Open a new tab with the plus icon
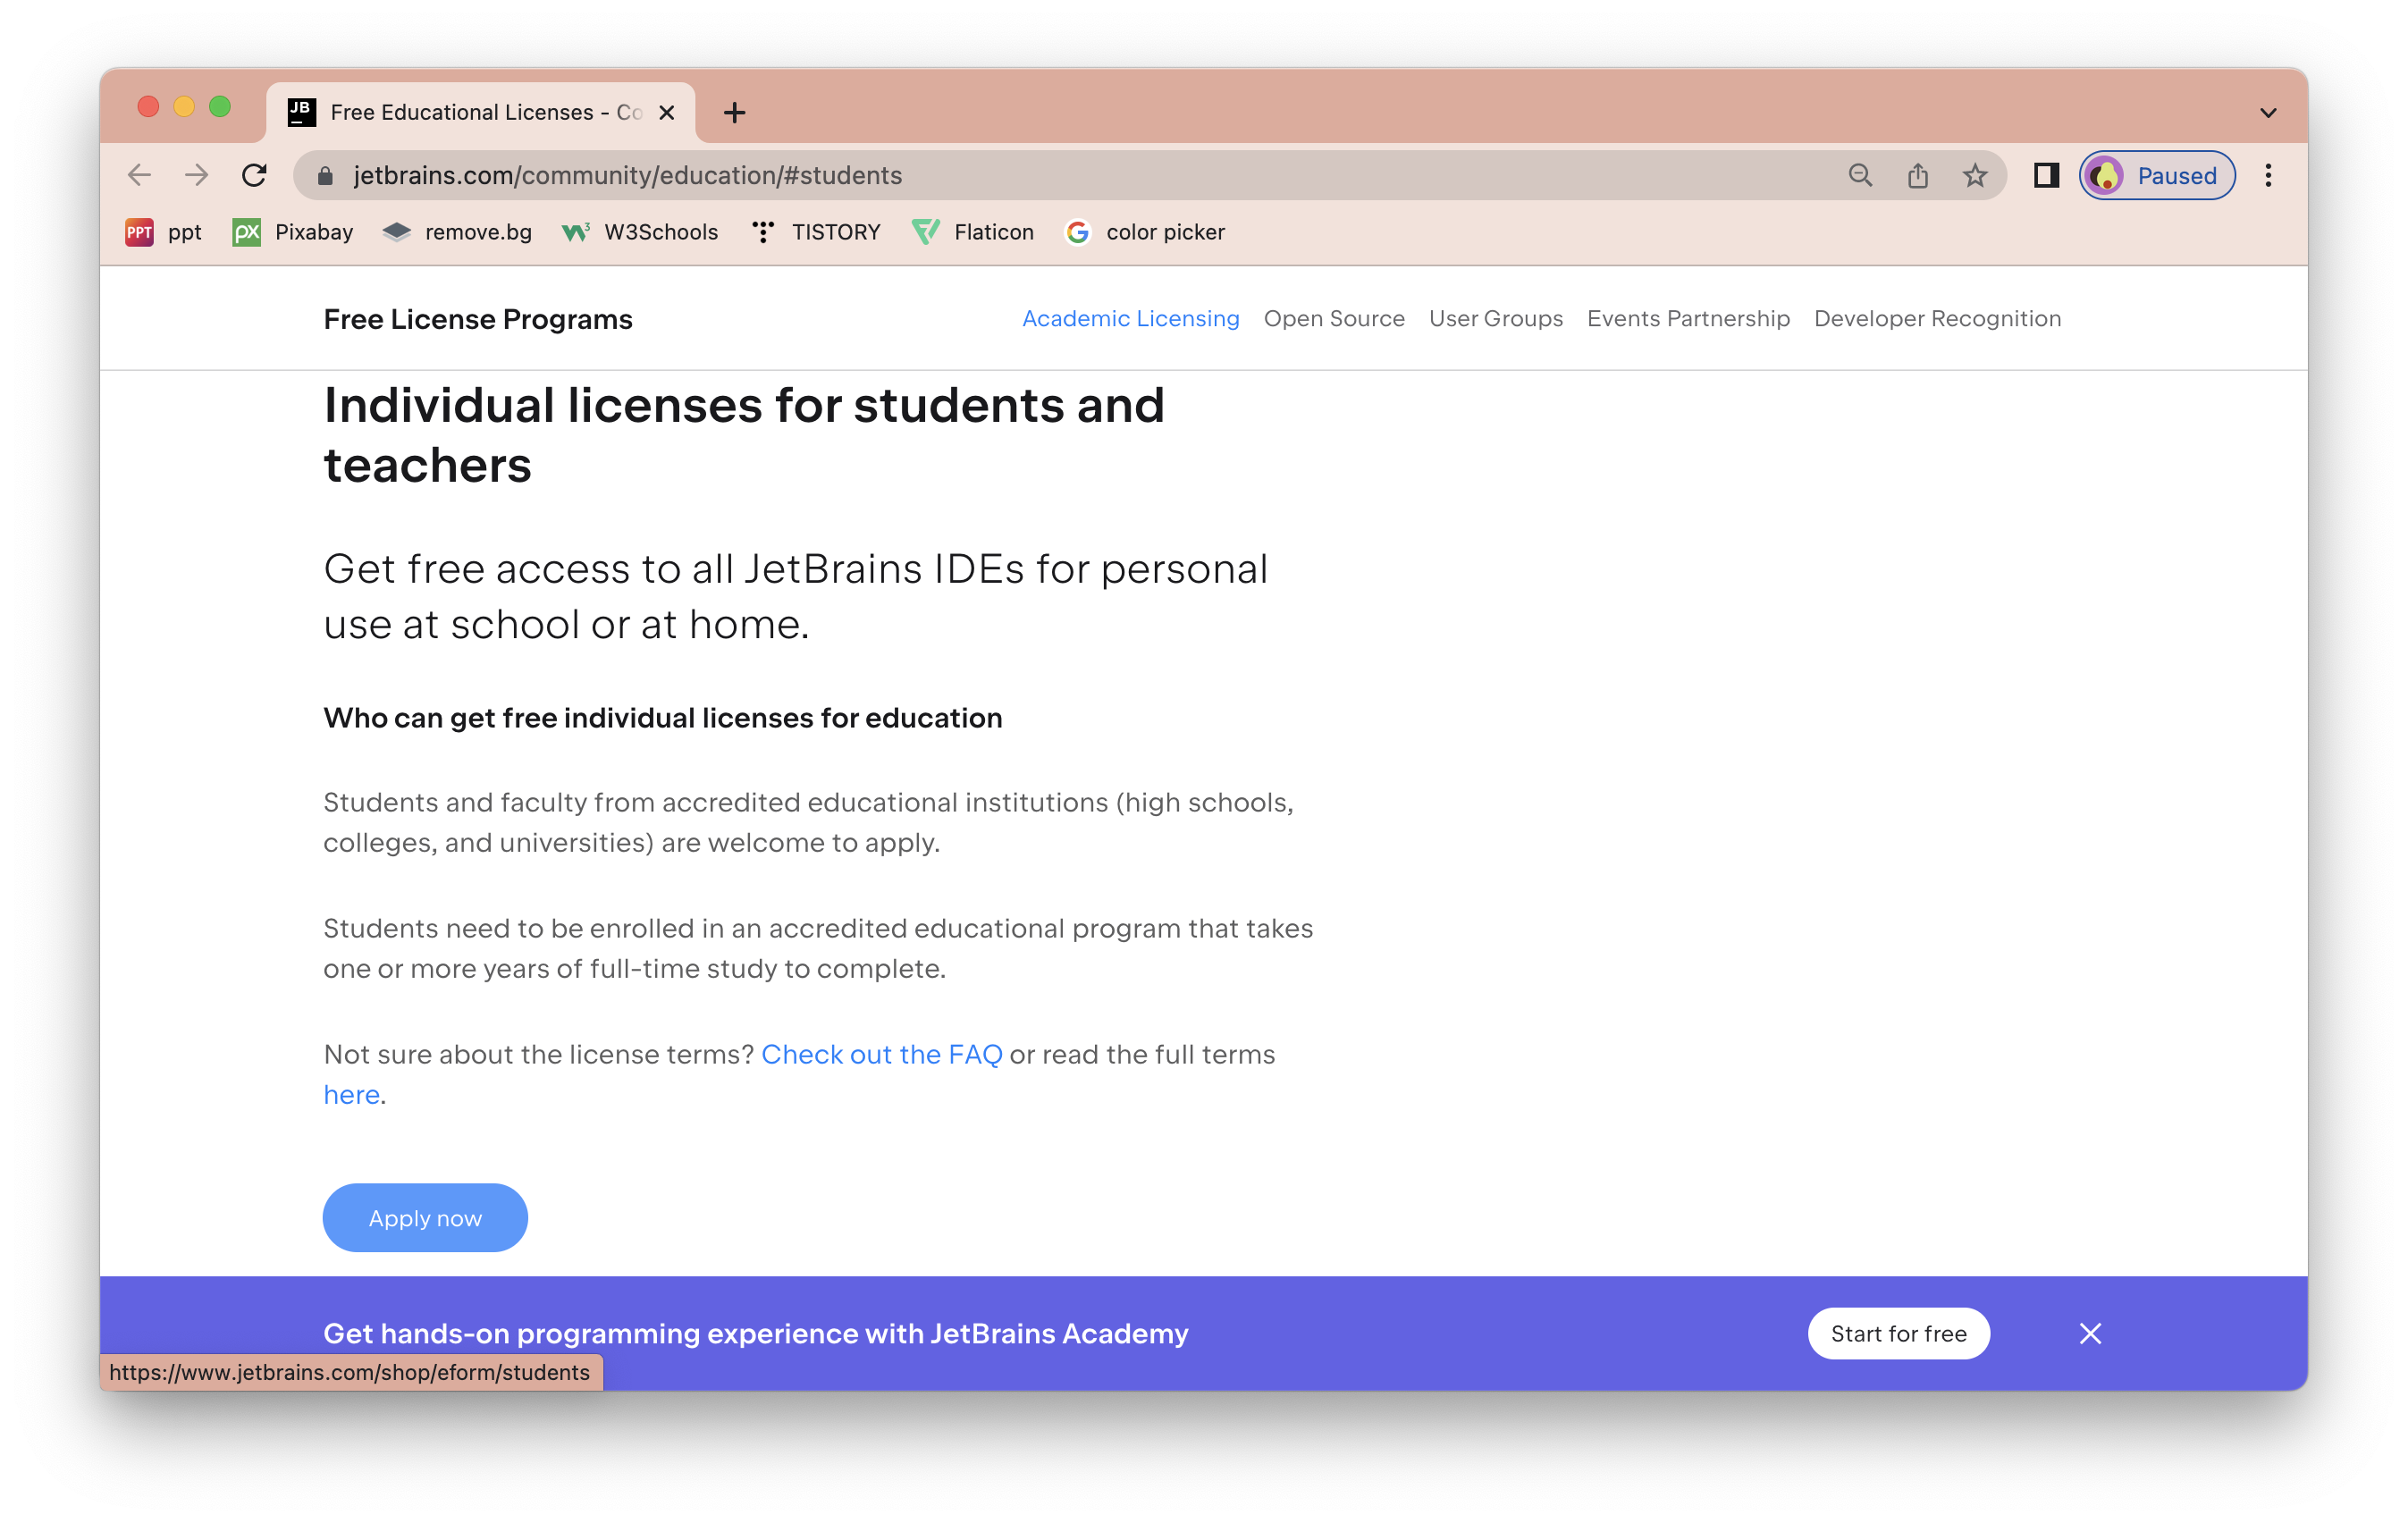This screenshot has height=1523, width=2408. [x=734, y=113]
